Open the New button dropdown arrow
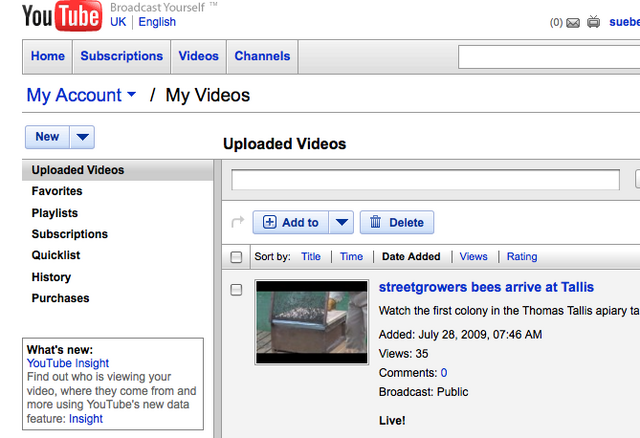 click(x=82, y=137)
